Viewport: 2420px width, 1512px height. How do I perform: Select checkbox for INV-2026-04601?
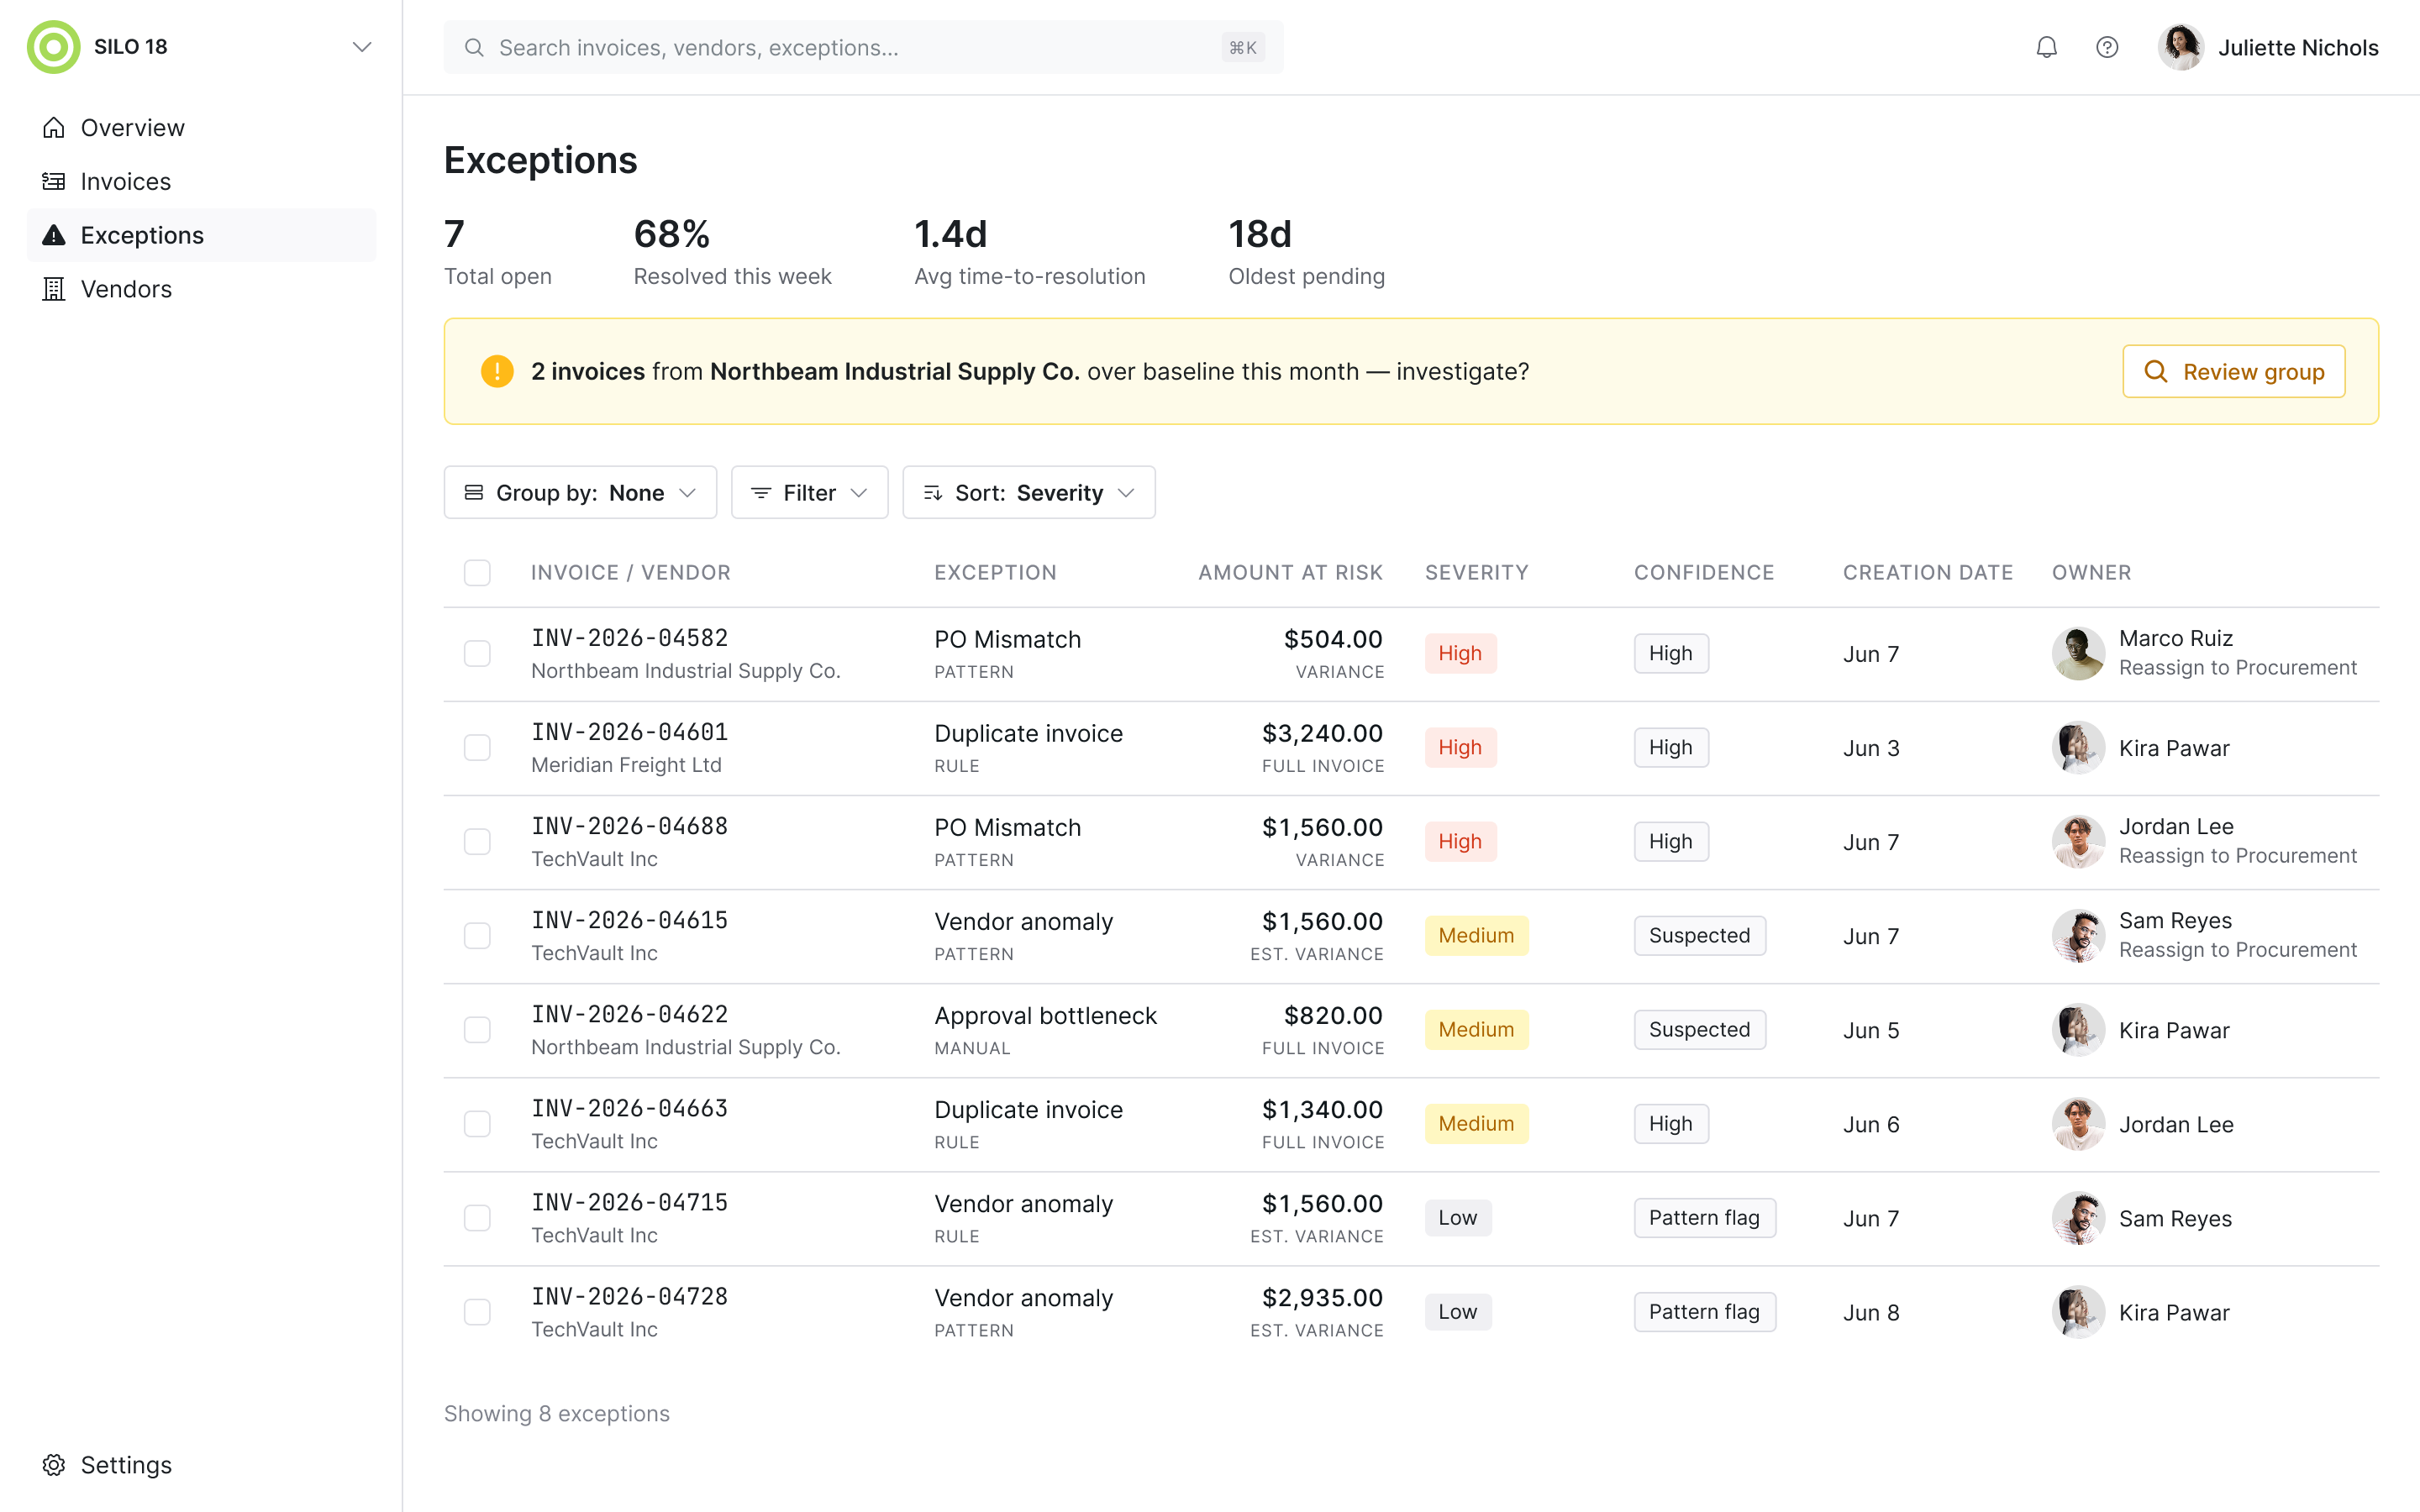pos(477,748)
